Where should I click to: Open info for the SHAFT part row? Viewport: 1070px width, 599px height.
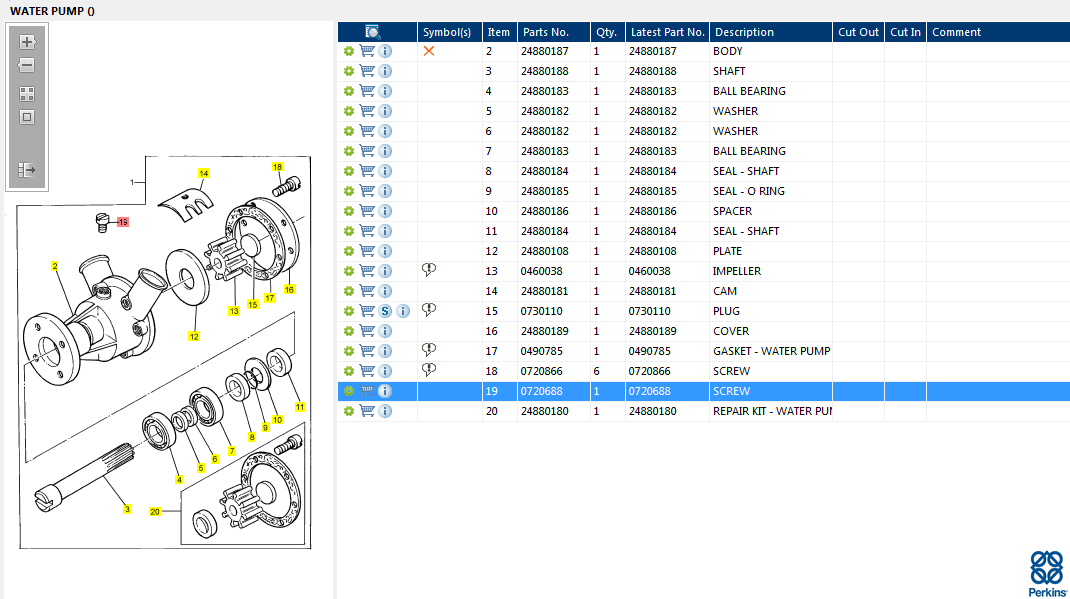coord(385,71)
